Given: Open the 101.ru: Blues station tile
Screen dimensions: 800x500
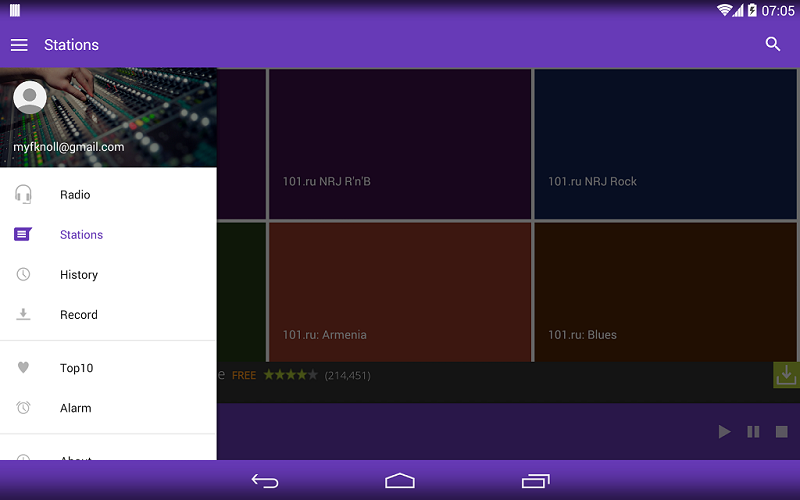Looking at the screenshot, I should 665,292.
